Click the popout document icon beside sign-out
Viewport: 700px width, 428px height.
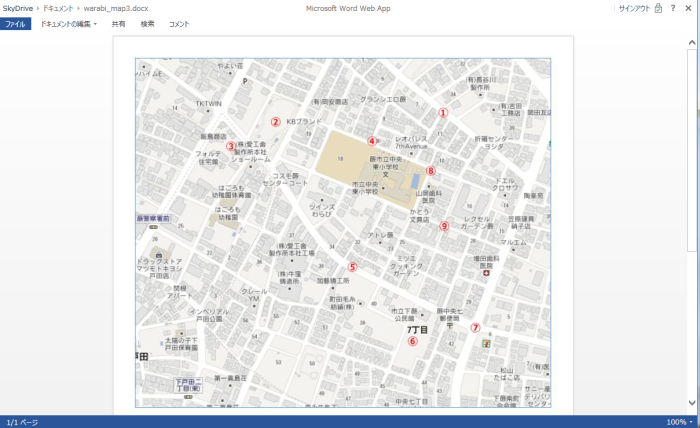coord(659,8)
